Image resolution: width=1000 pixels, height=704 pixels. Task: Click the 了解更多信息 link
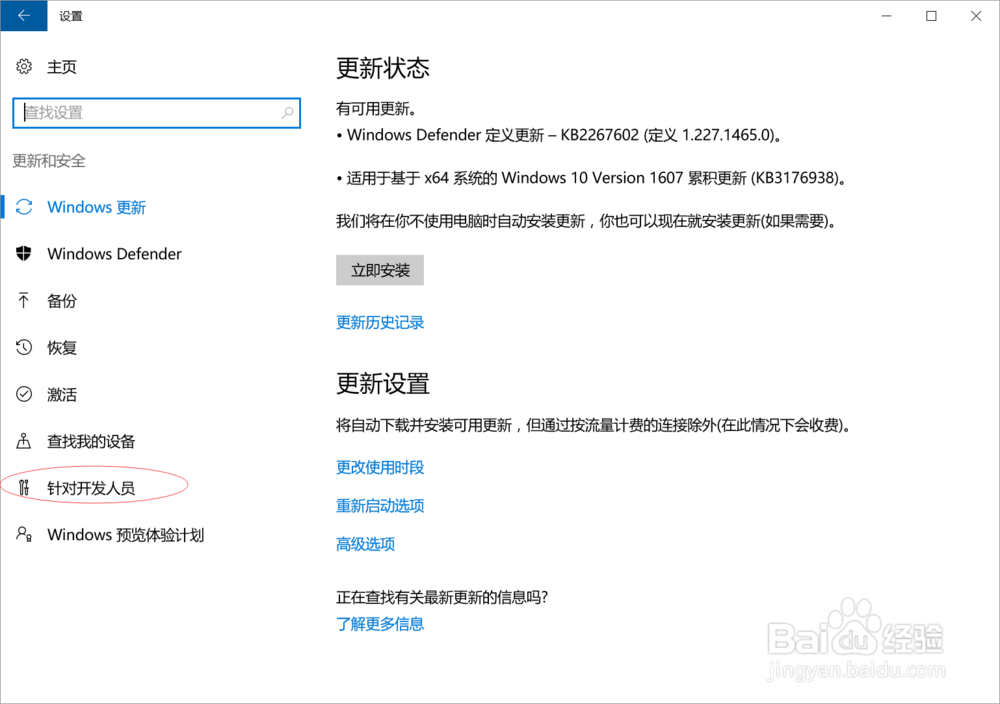(x=380, y=624)
